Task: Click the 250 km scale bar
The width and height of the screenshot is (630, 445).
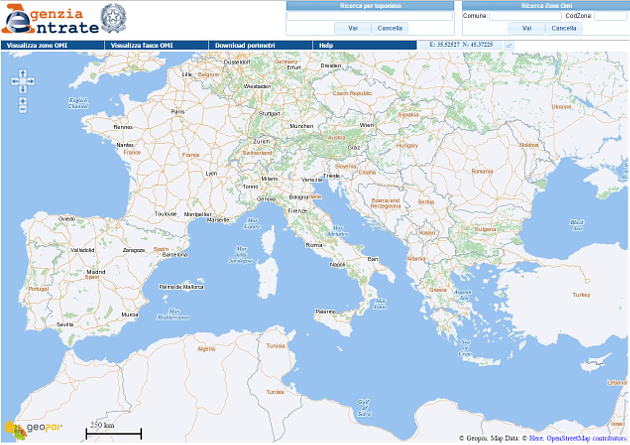Action: click(x=113, y=431)
